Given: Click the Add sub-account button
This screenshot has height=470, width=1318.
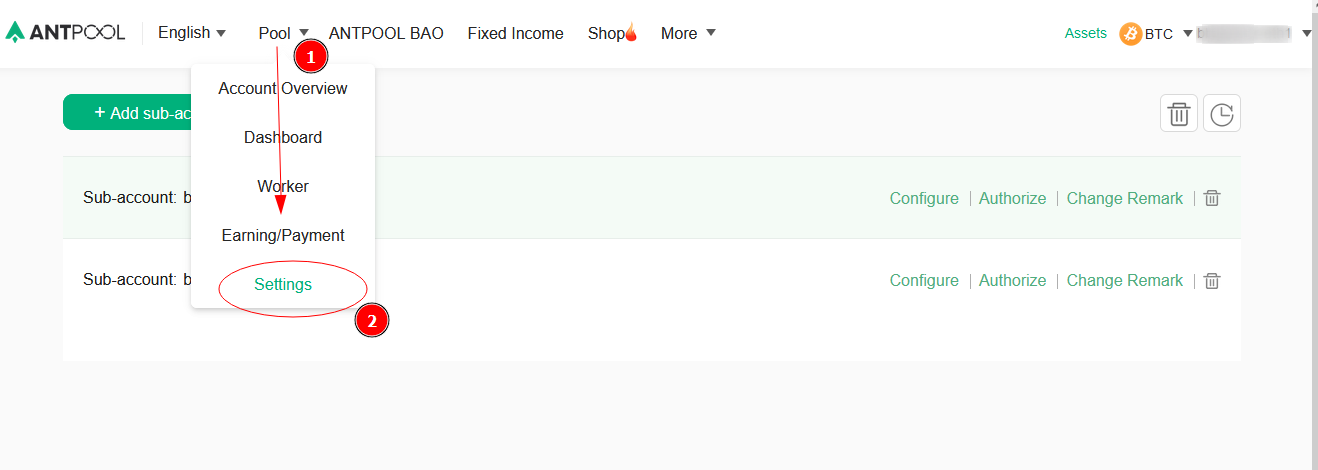Looking at the screenshot, I should click(x=127, y=113).
